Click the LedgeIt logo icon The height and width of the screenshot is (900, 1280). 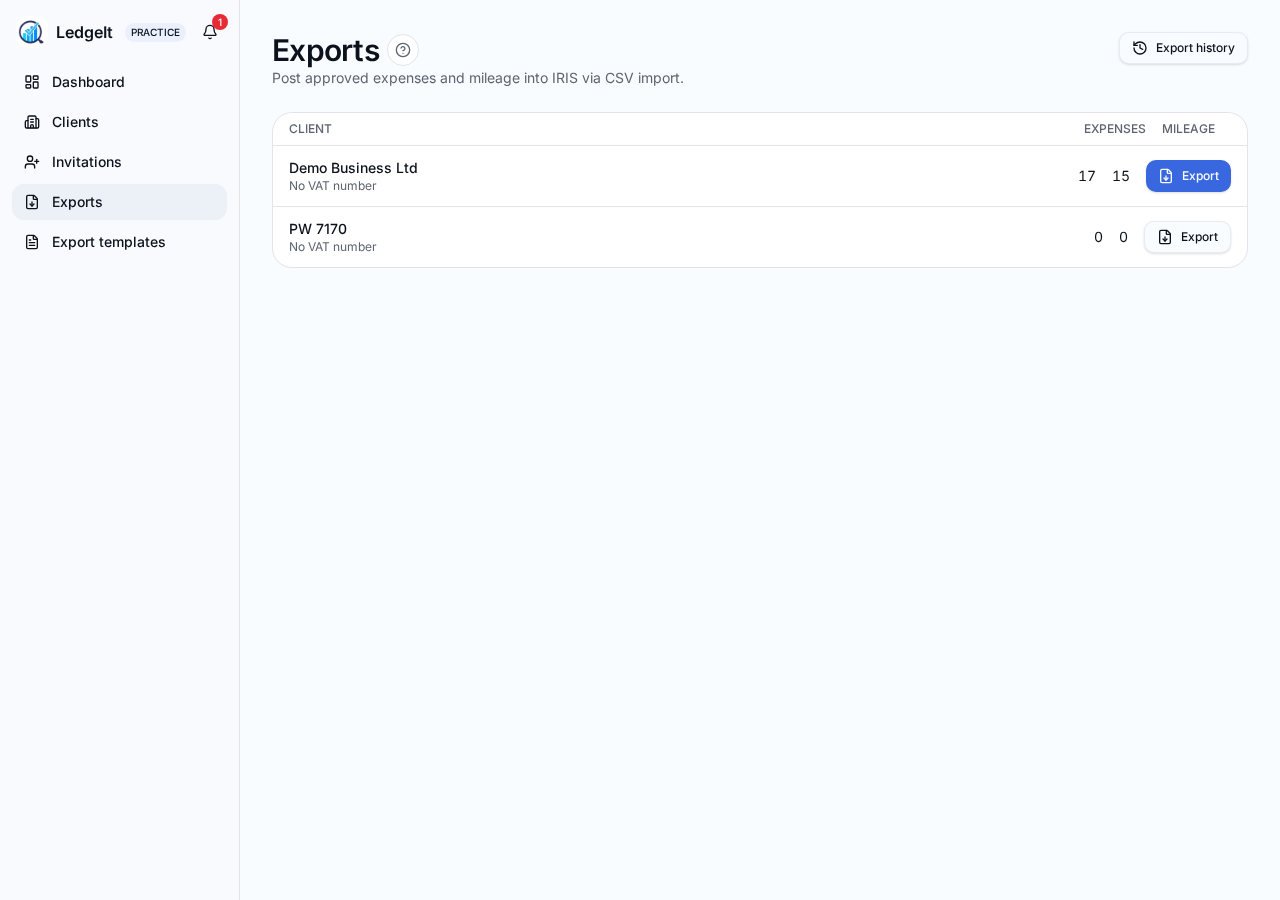31,32
